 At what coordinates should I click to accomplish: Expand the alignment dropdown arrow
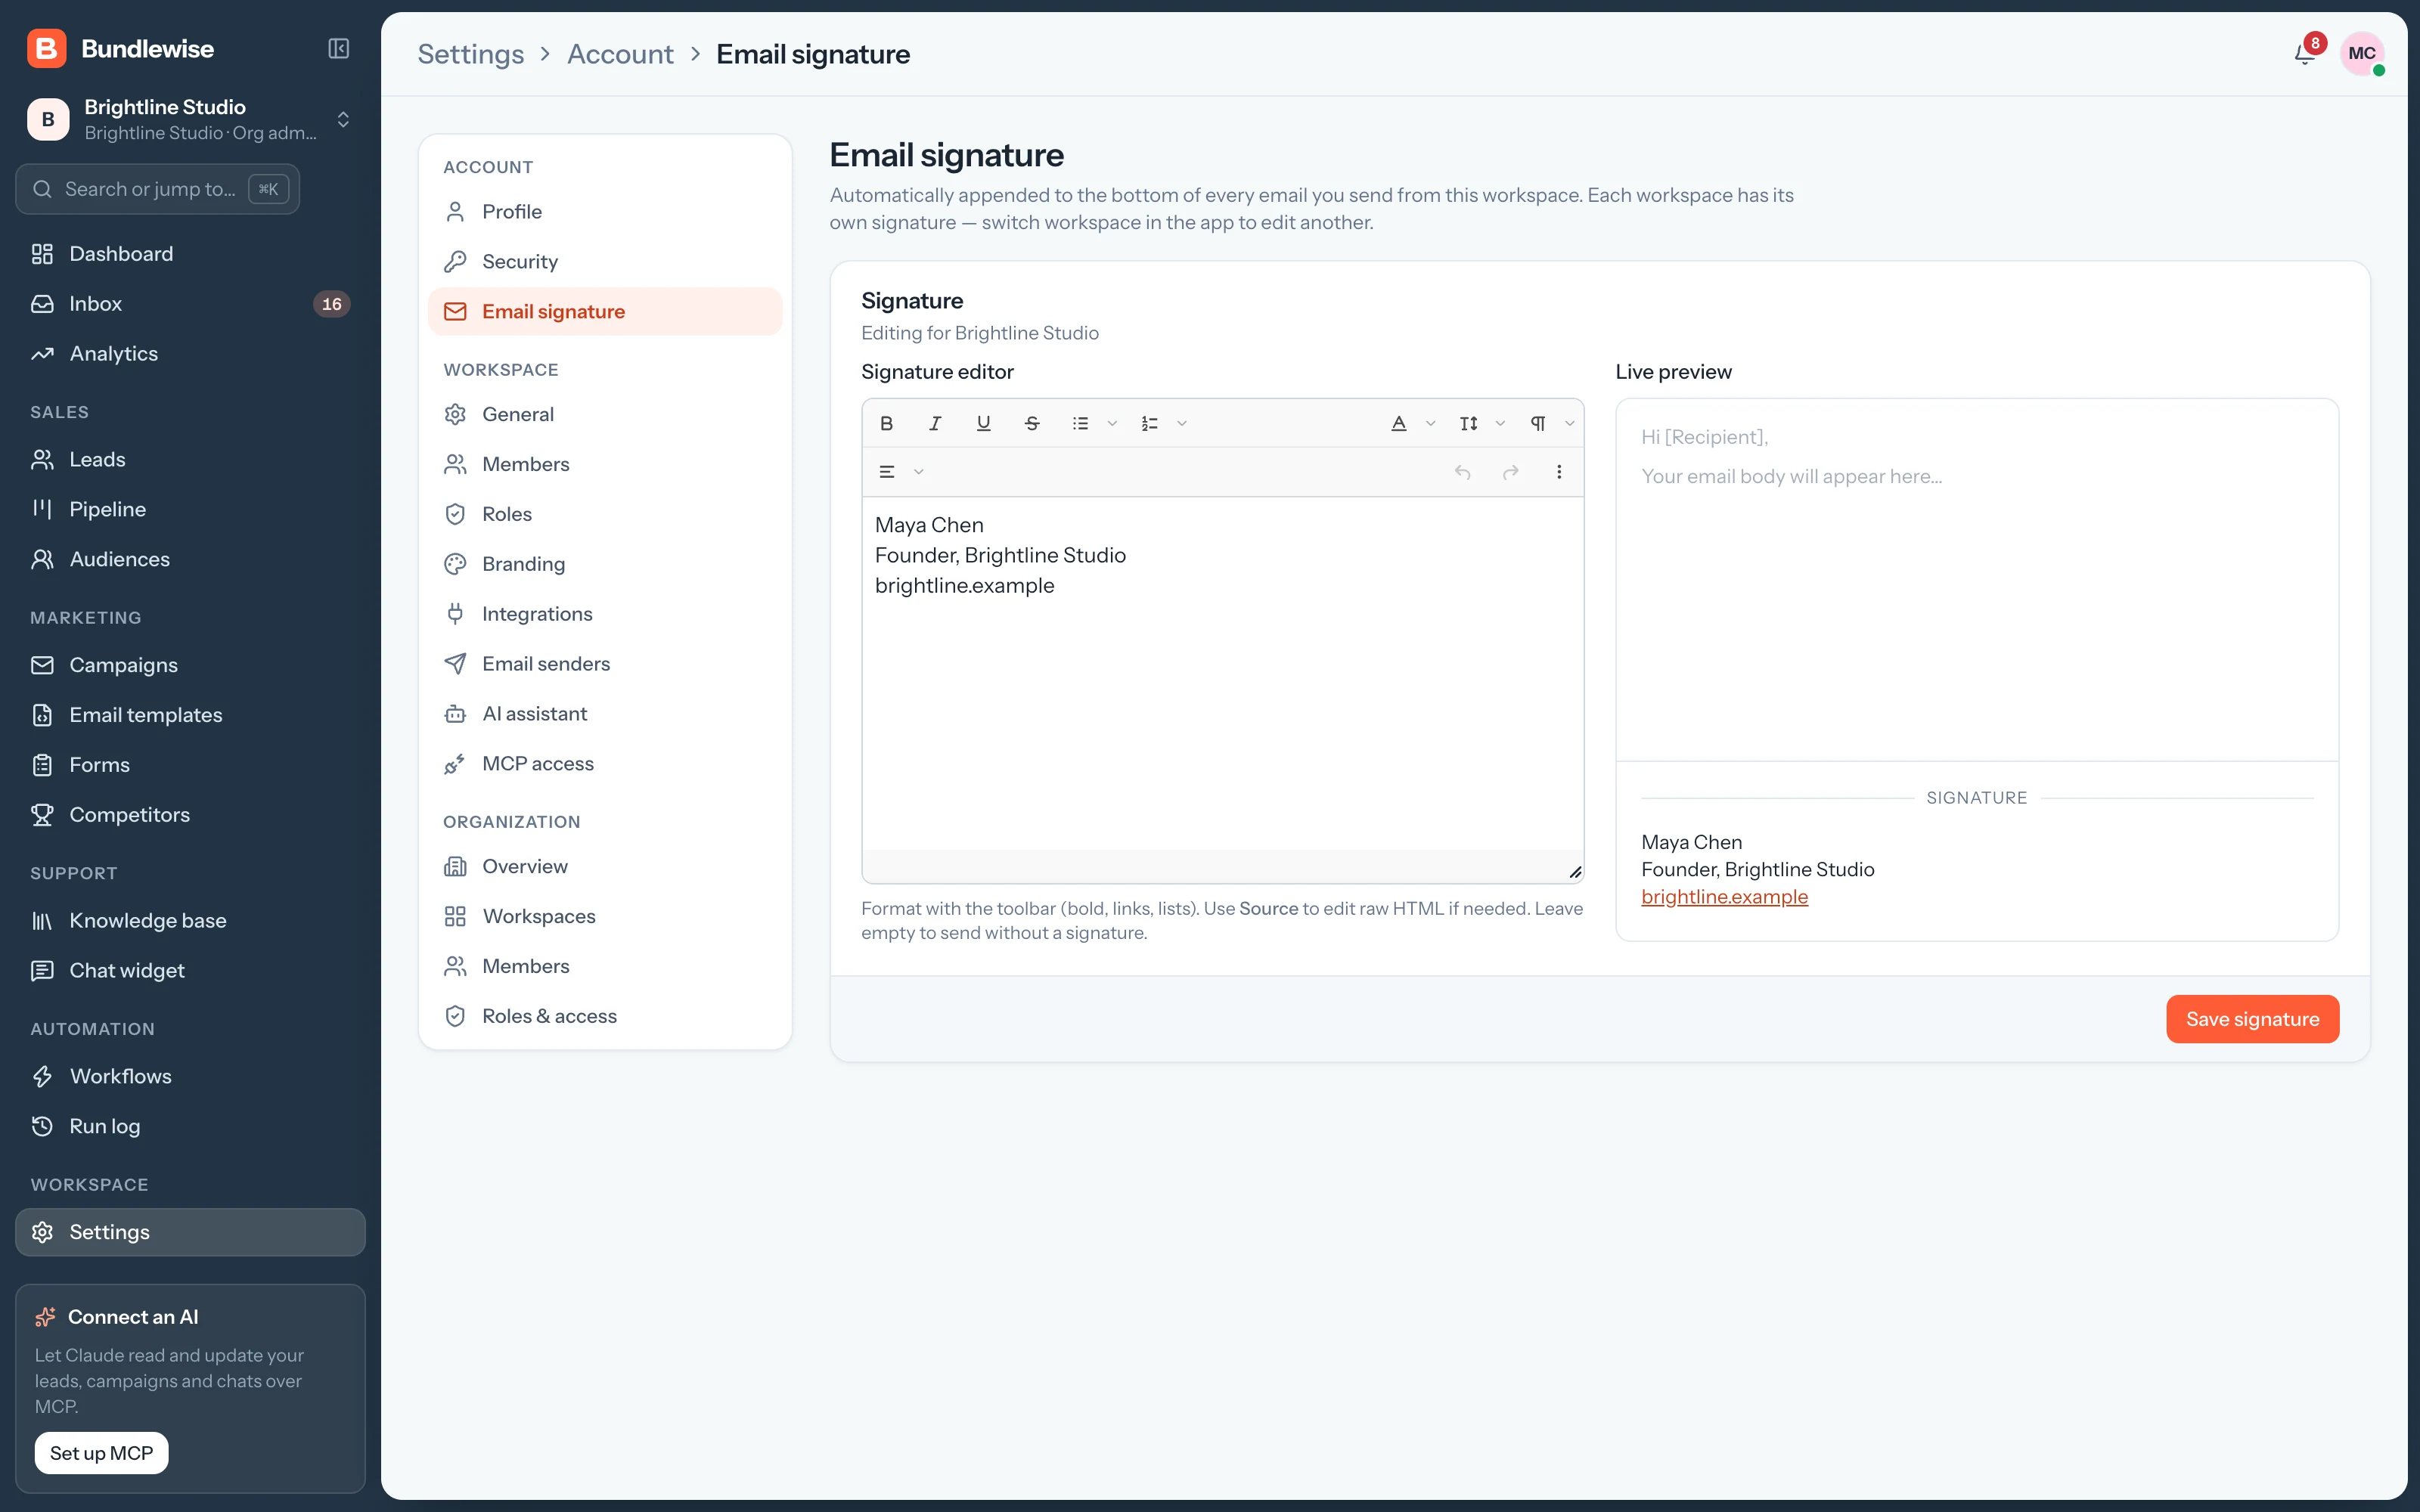918,472
